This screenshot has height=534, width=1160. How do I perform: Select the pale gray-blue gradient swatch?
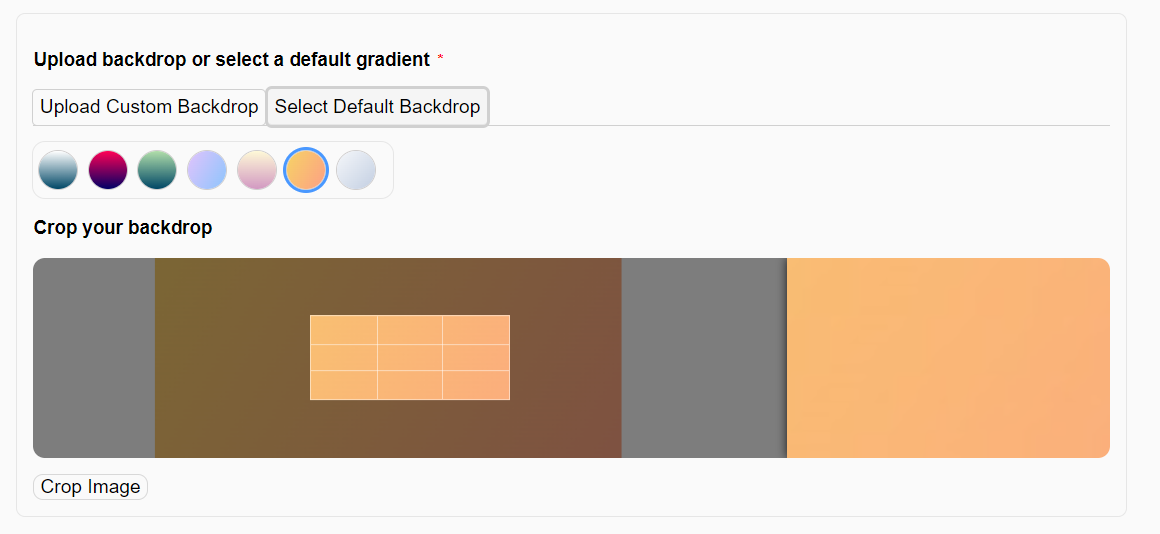[356, 170]
